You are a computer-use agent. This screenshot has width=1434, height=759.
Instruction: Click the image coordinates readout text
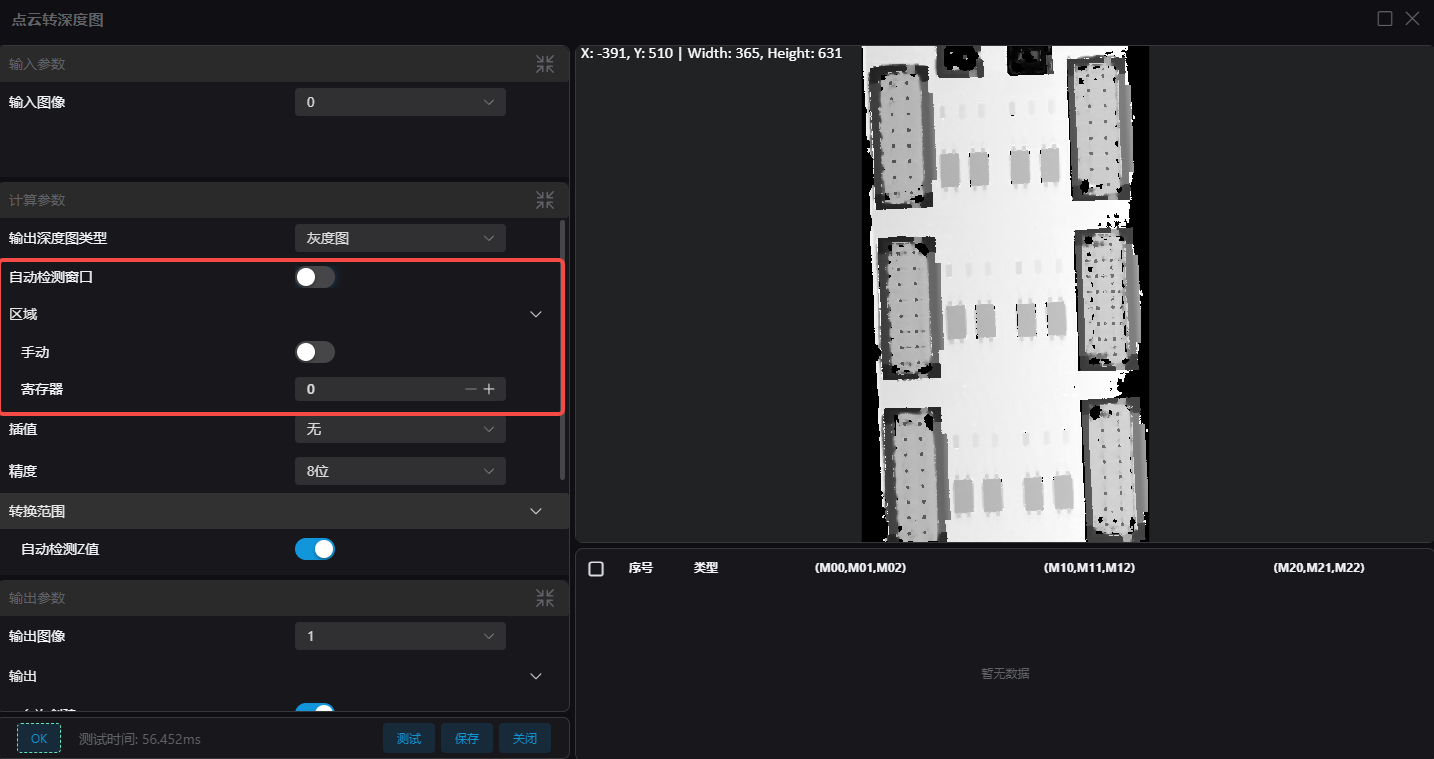(x=711, y=53)
